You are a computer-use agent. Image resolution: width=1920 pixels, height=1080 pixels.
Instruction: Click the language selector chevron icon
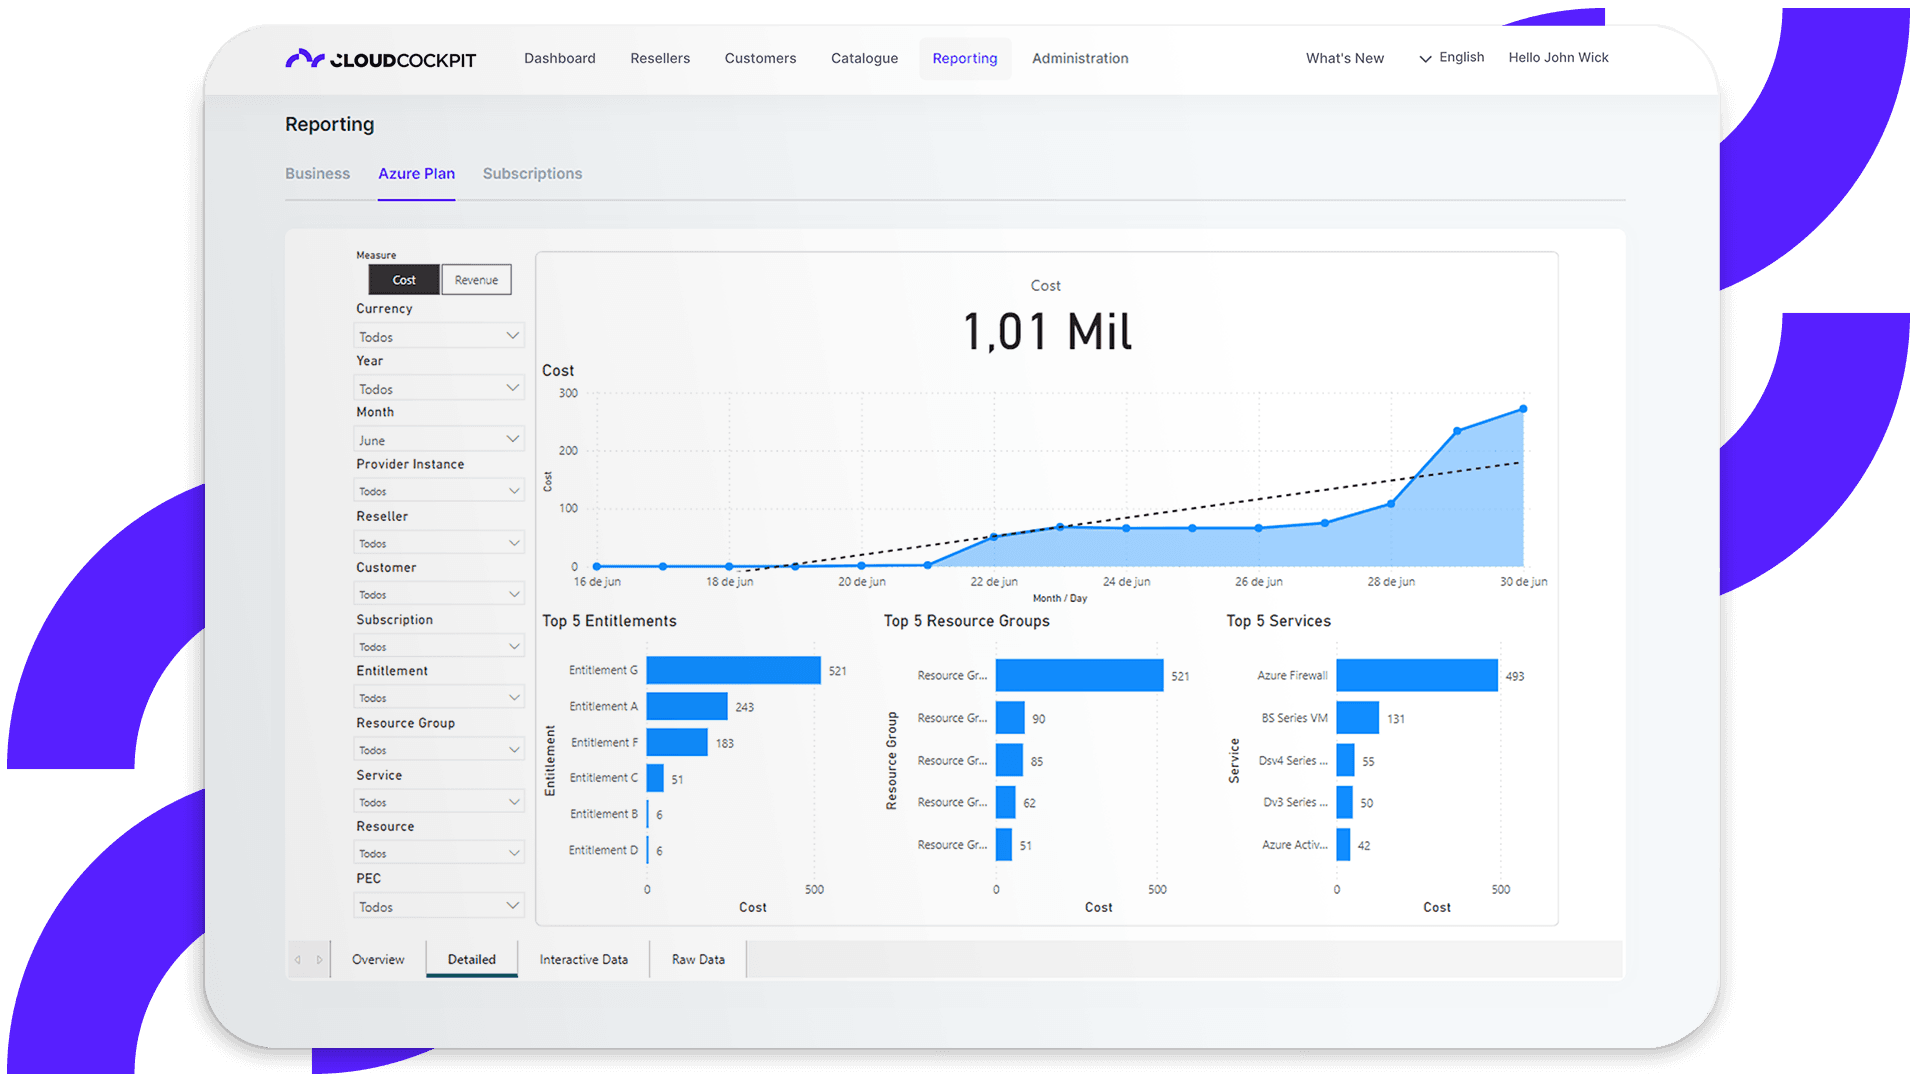[1425, 59]
